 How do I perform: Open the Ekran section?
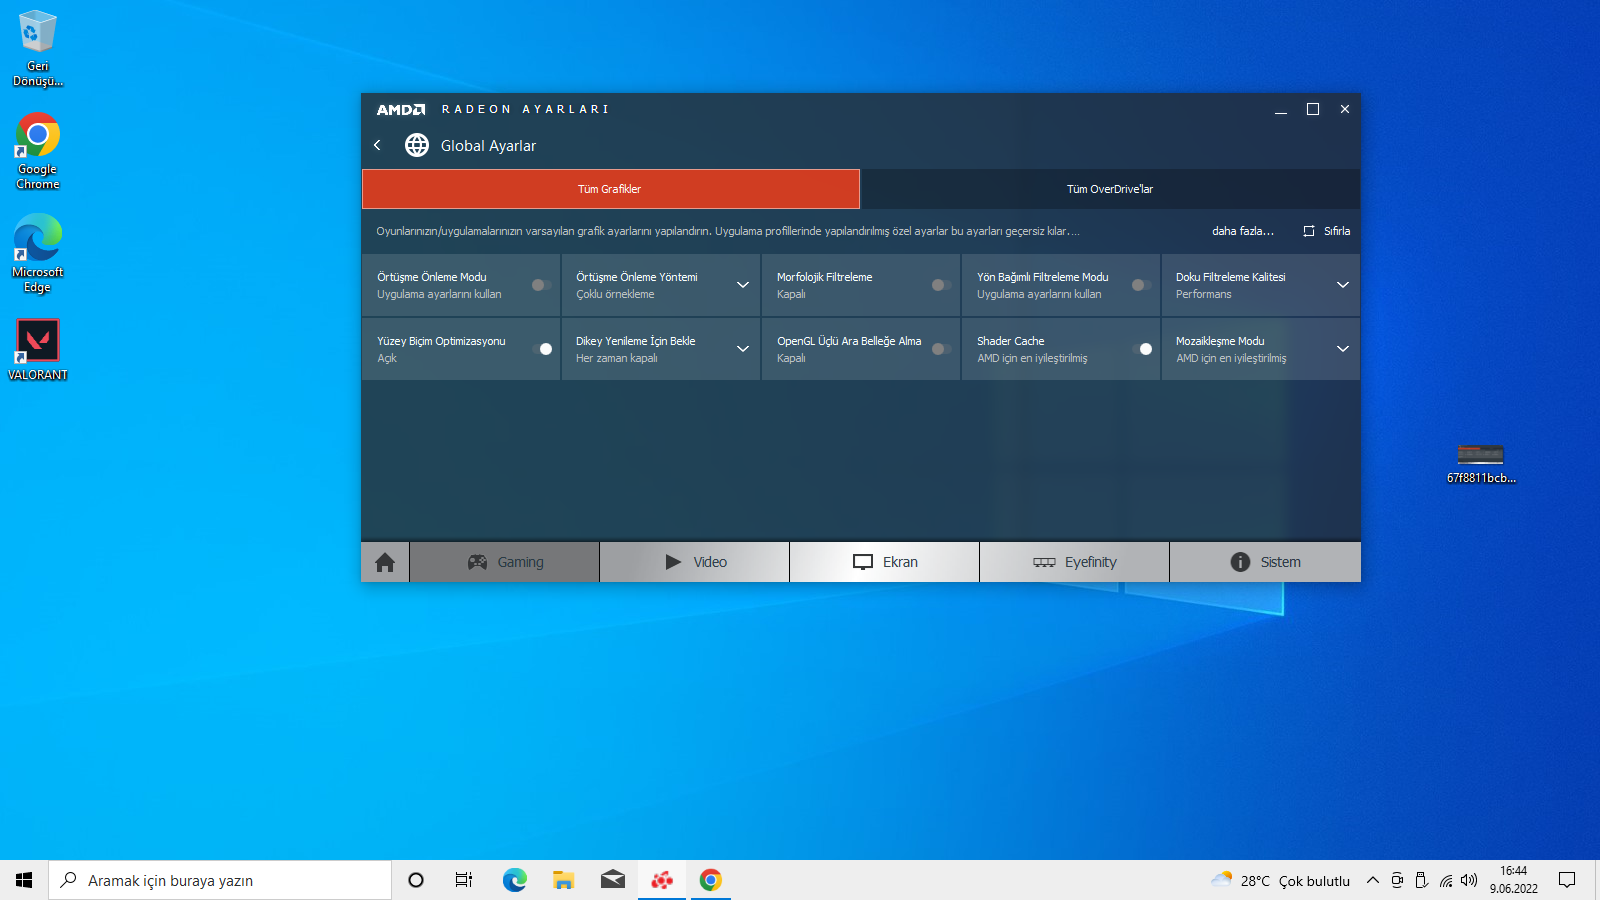885,562
